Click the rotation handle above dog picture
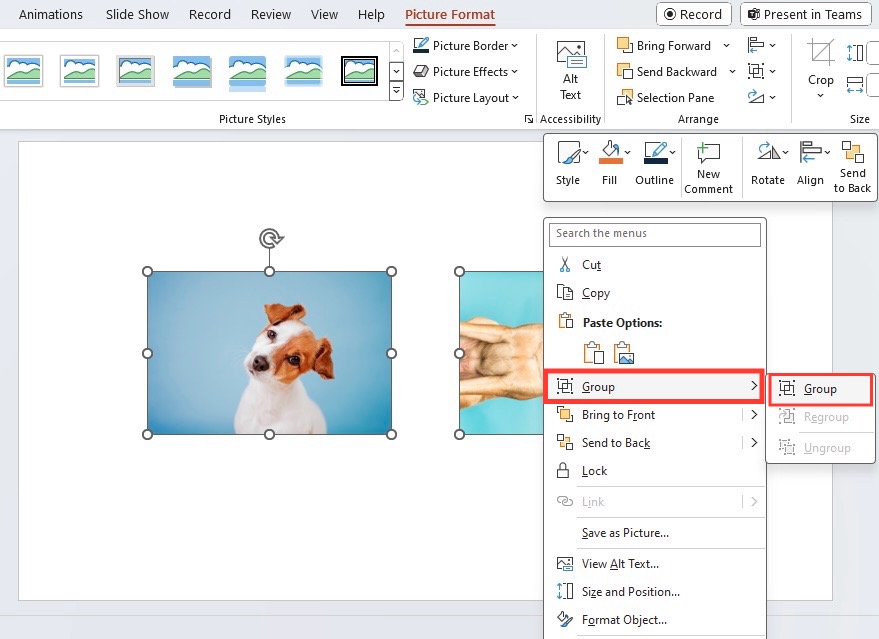The height and width of the screenshot is (639, 879). 270,238
